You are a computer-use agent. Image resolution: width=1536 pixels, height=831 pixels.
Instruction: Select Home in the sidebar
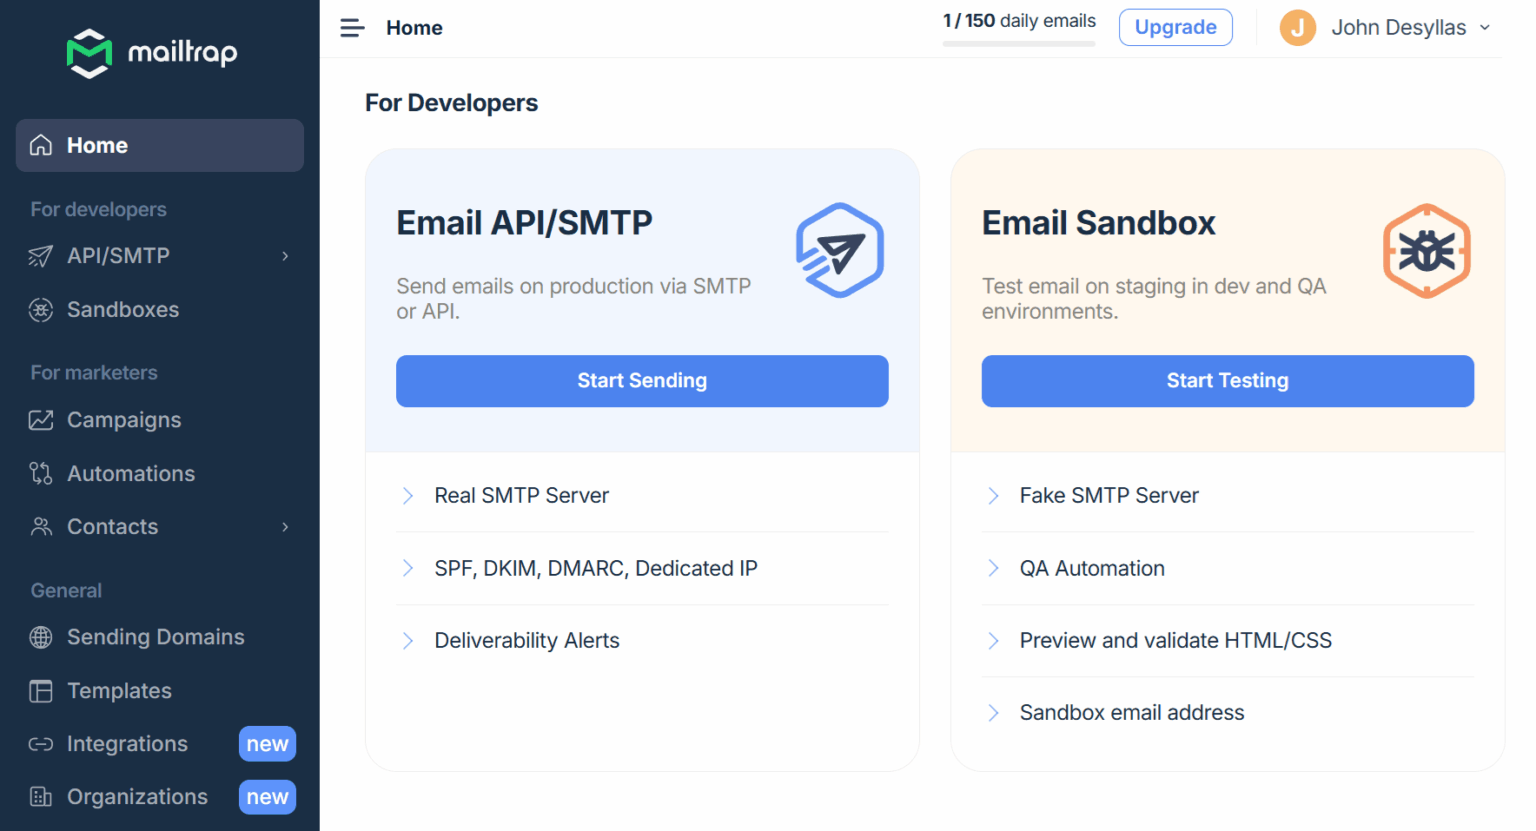pyautogui.click(x=97, y=145)
